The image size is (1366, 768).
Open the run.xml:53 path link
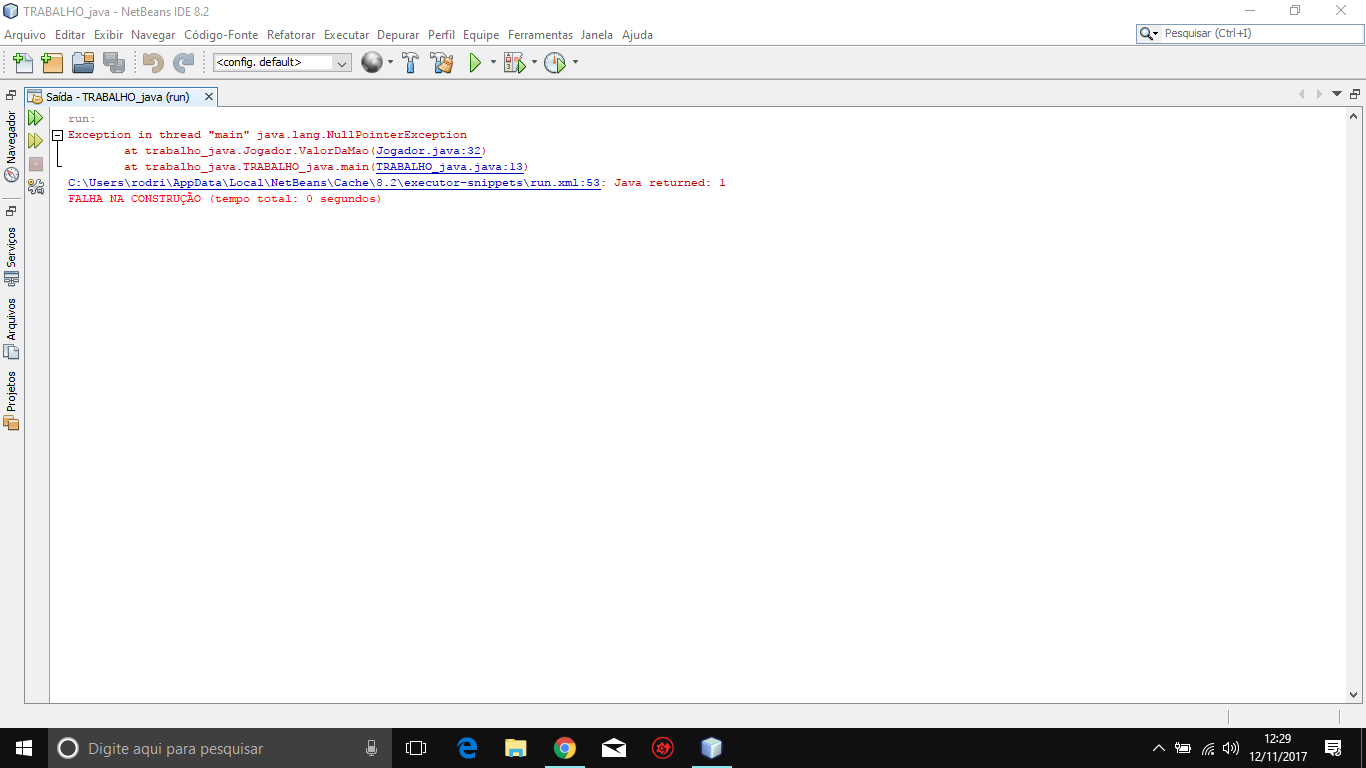click(x=334, y=183)
